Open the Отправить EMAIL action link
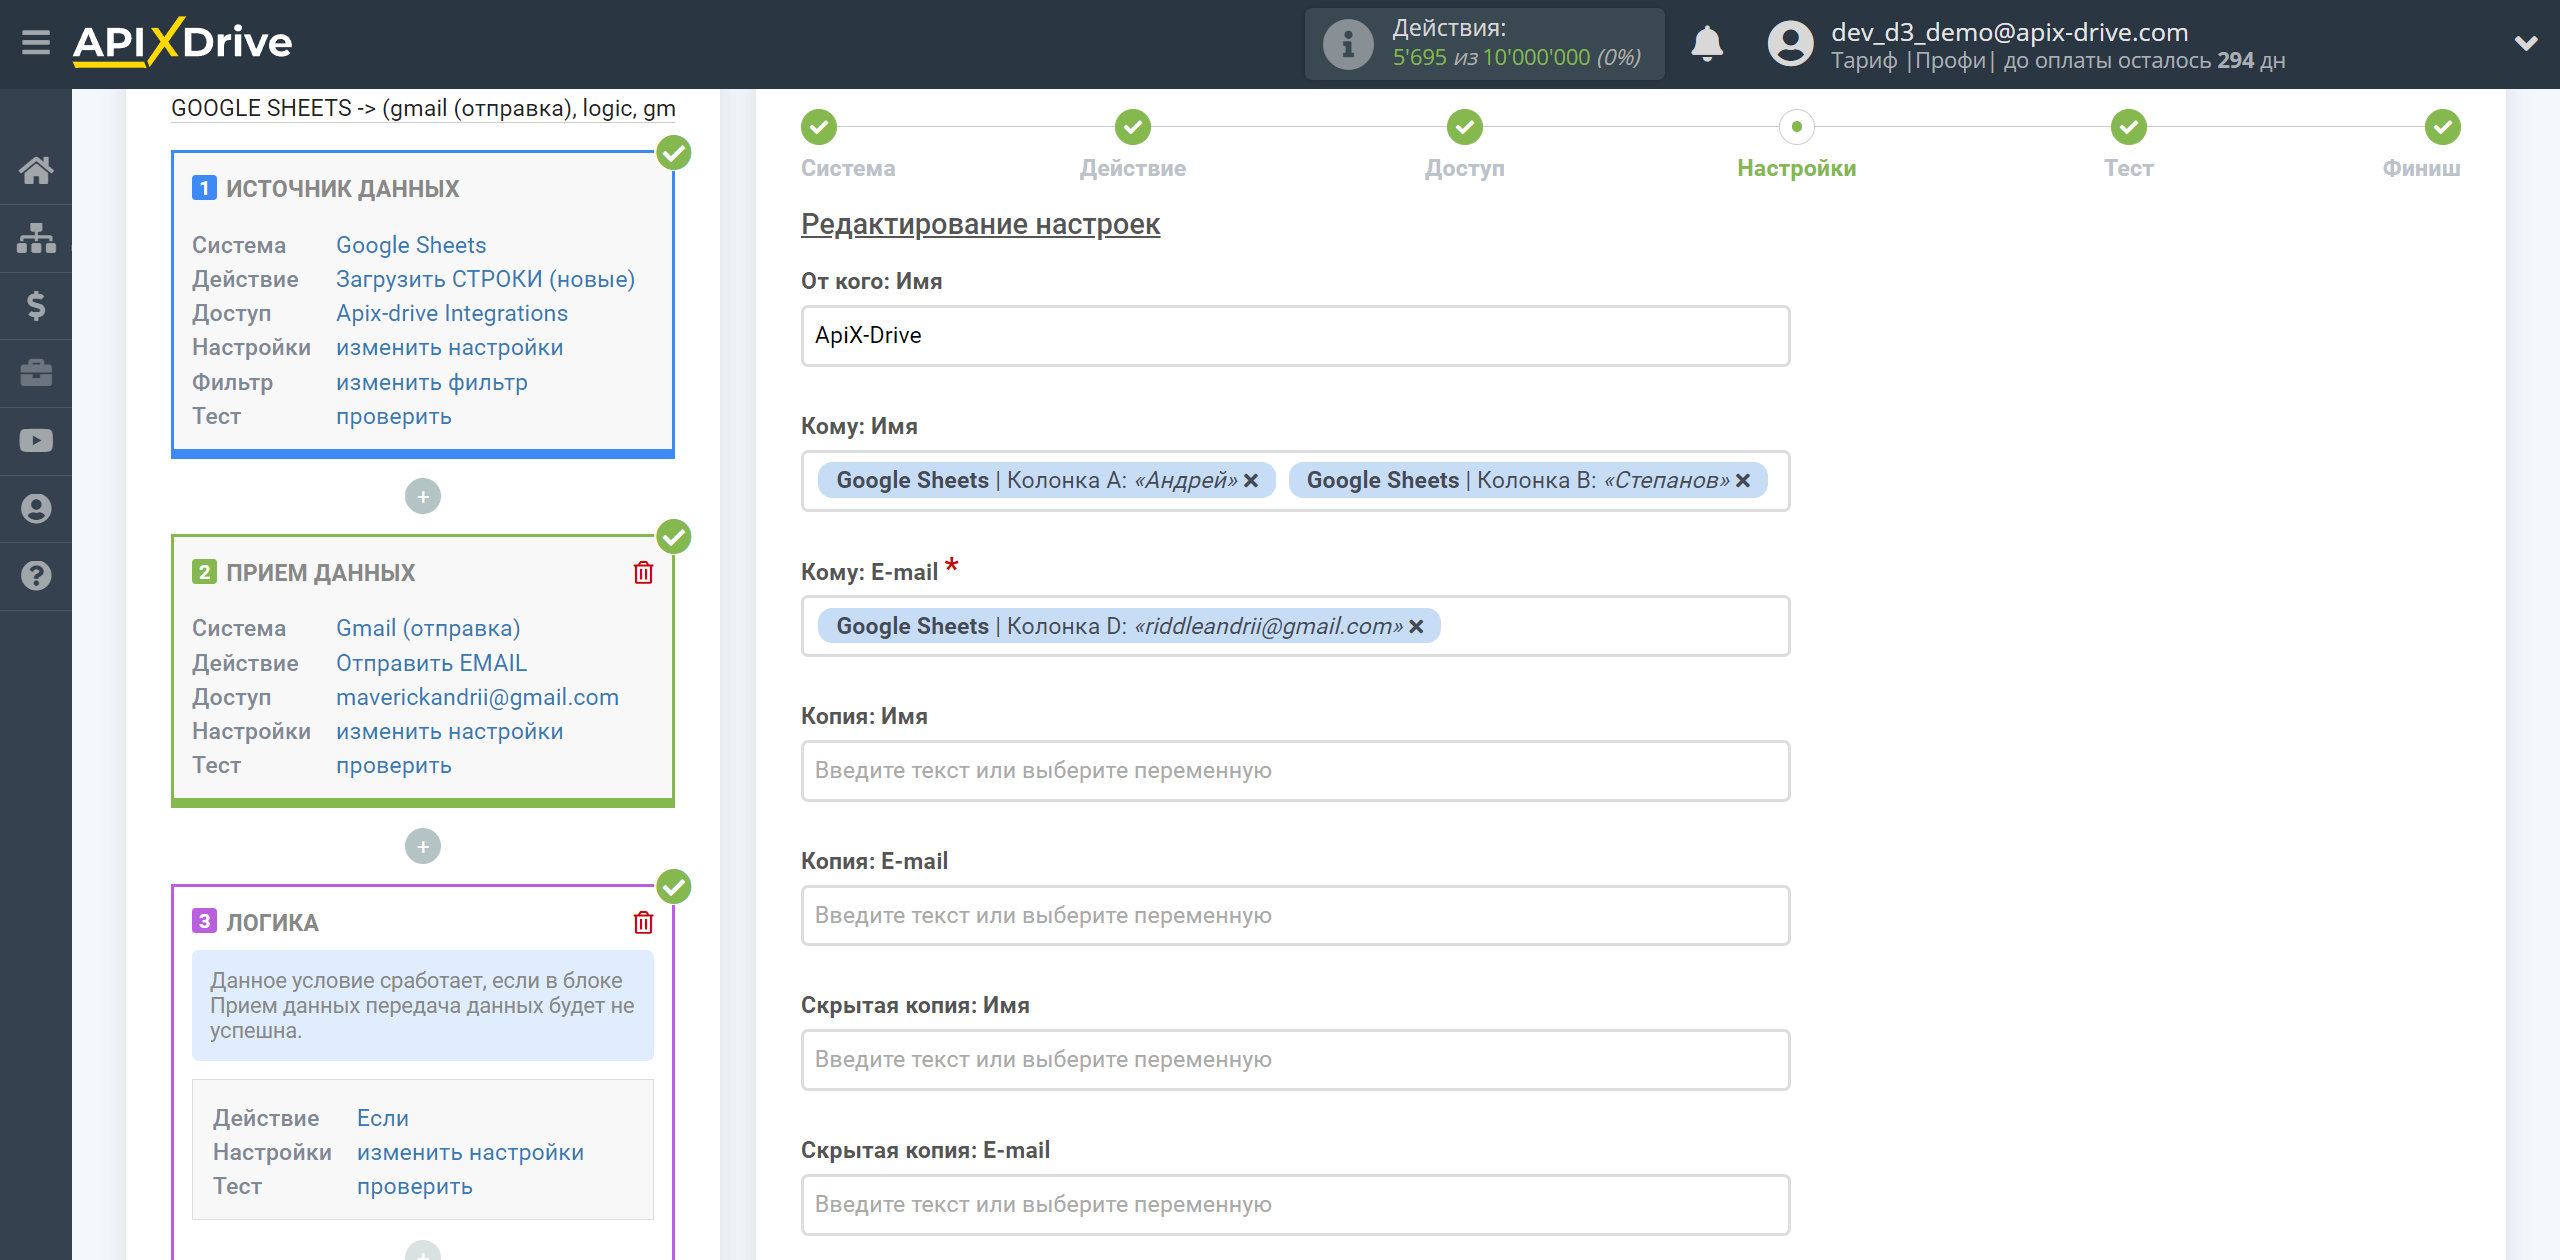This screenshot has width=2560, height=1260. coord(431,663)
